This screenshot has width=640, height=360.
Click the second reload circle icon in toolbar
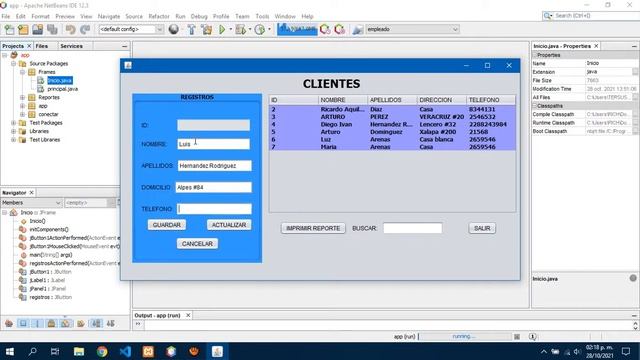click(340, 29)
